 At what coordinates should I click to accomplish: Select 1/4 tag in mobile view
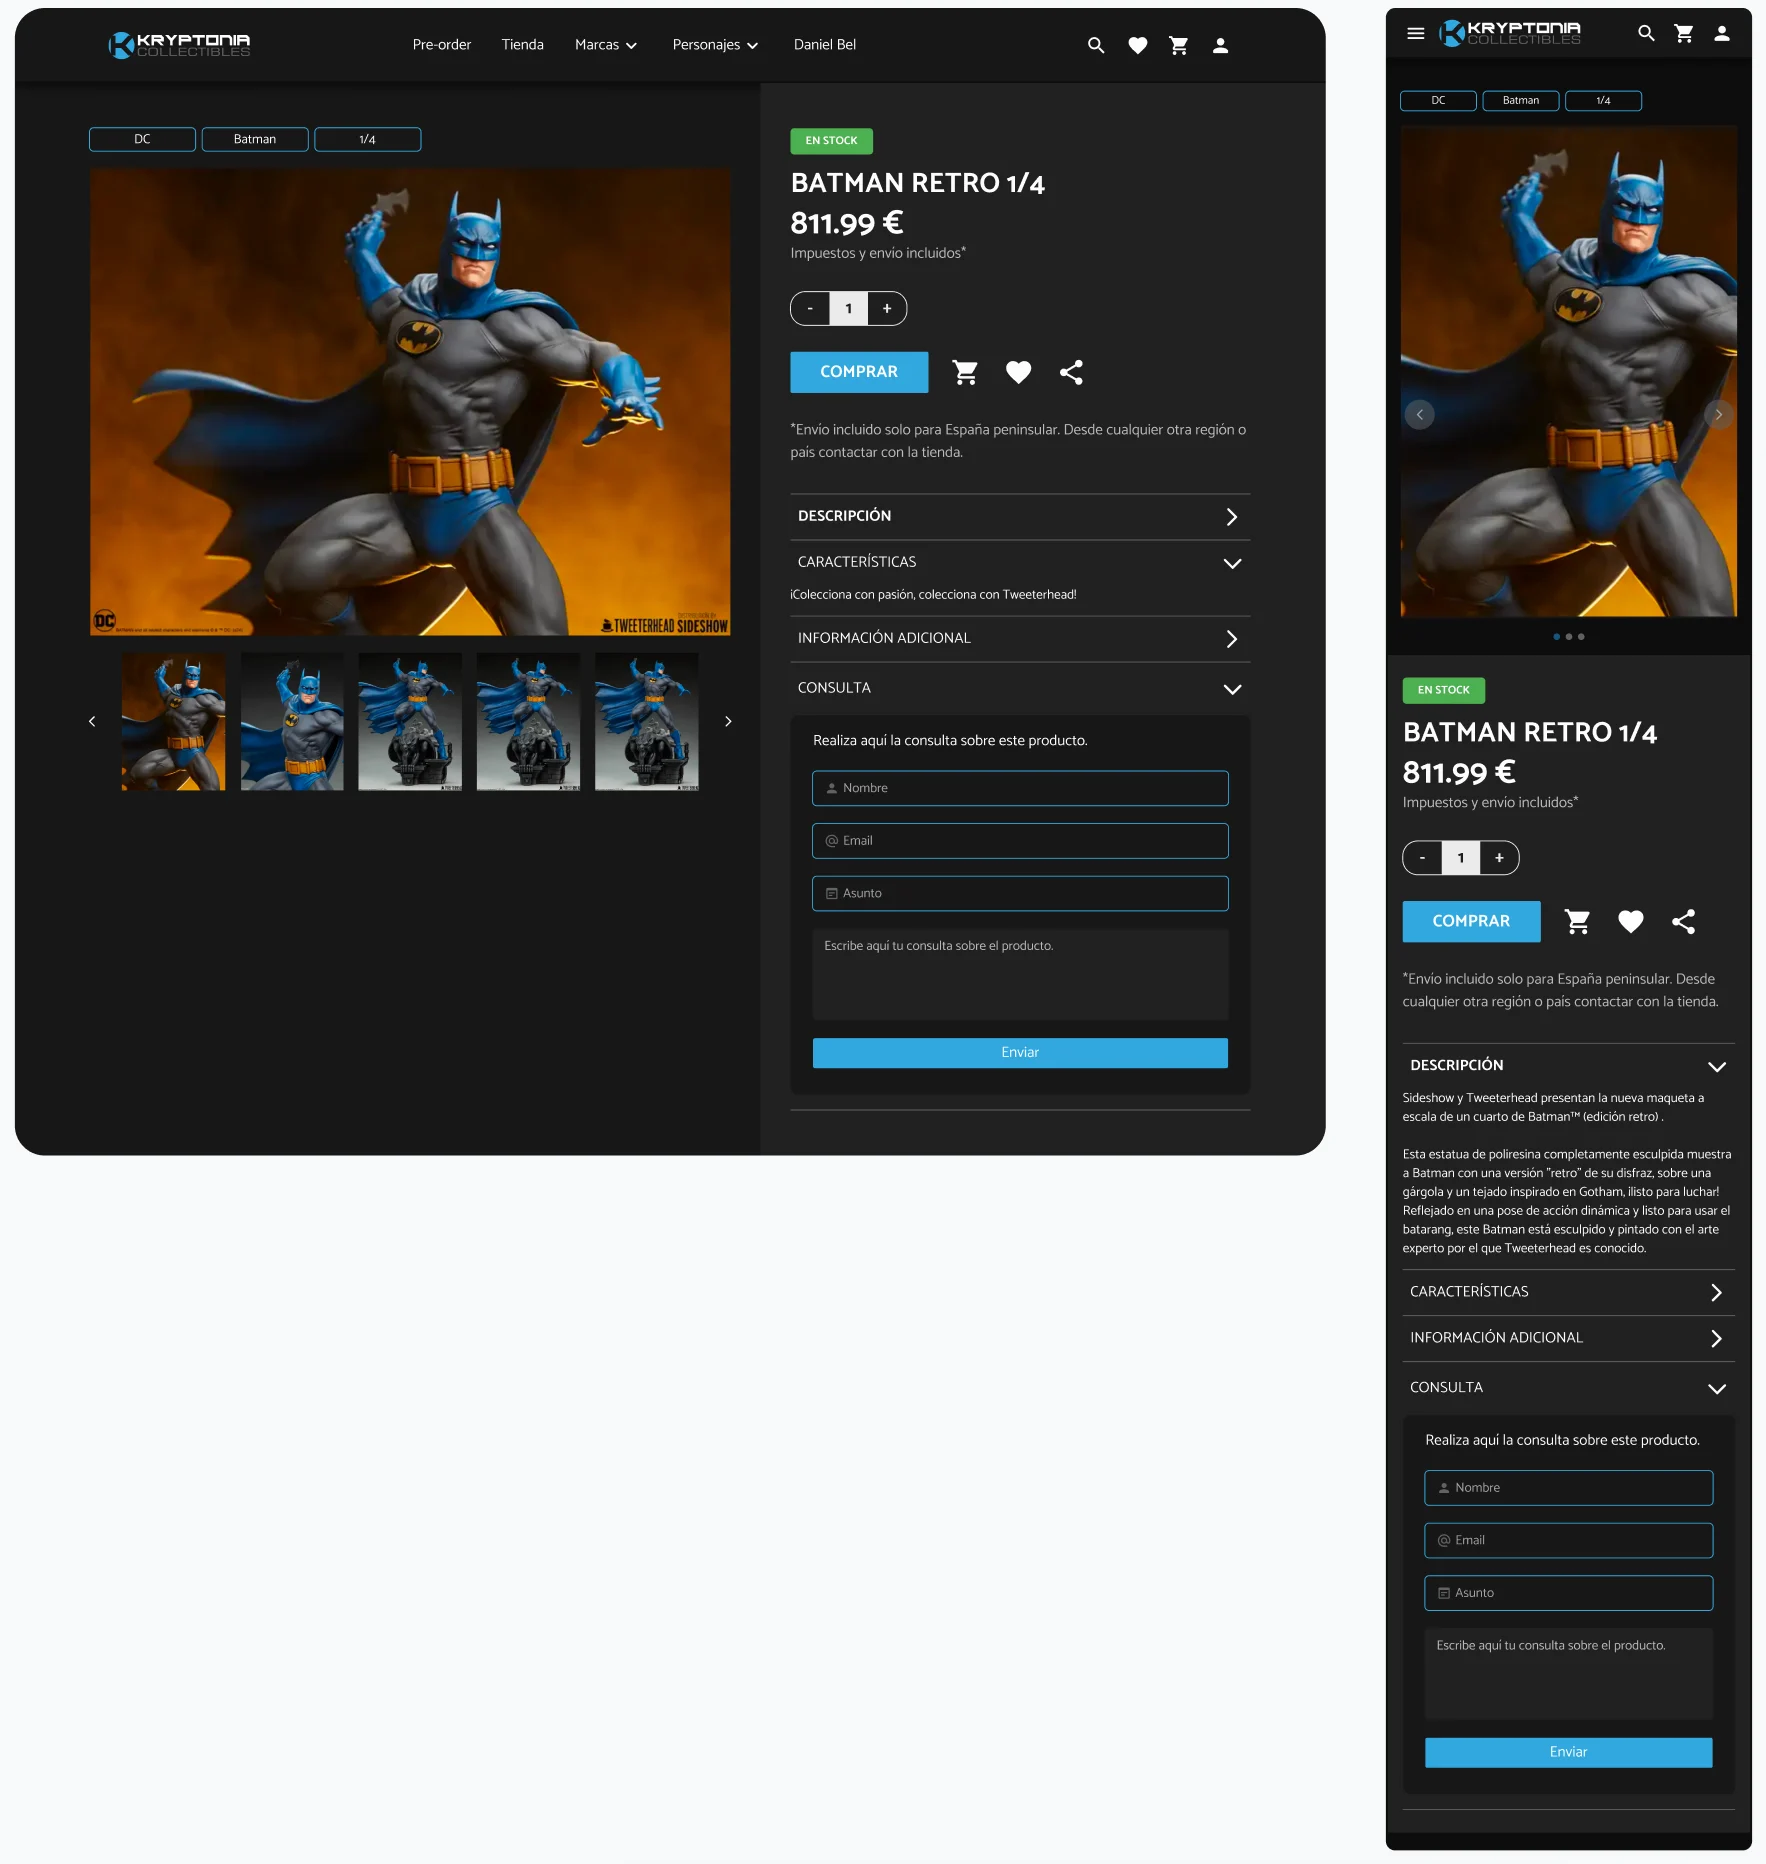1603,100
